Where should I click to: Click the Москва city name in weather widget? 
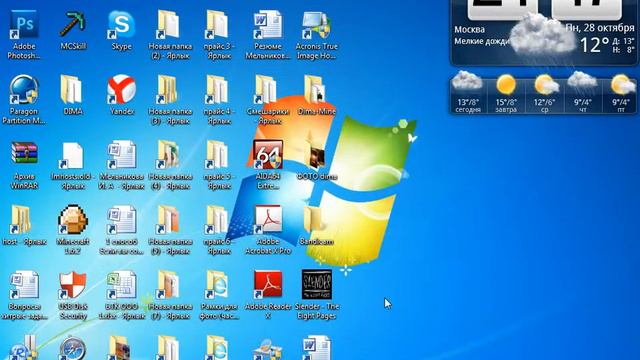tap(469, 30)
